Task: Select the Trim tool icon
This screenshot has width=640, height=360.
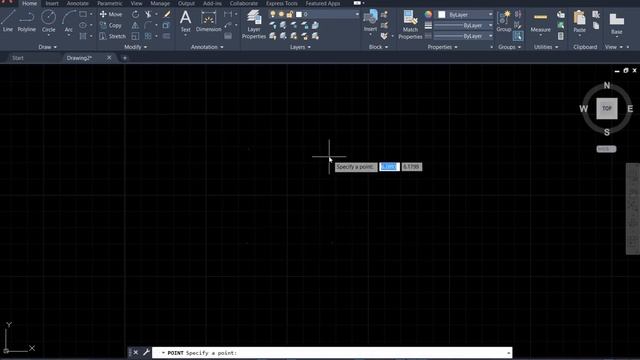Action: (x=148, y=14)
